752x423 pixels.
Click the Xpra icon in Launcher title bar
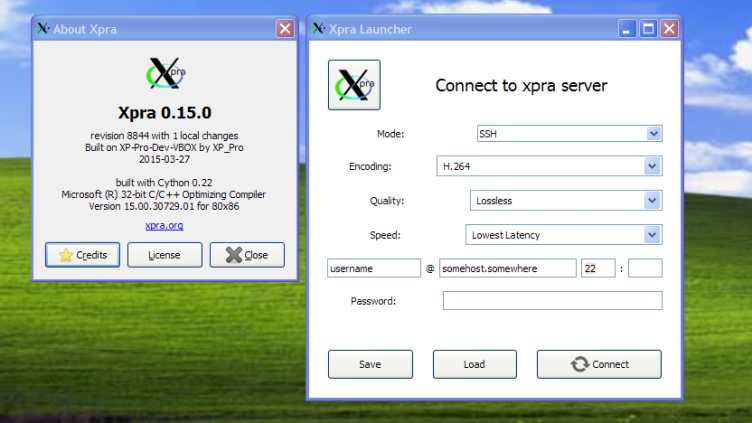[x=318, y=29]
